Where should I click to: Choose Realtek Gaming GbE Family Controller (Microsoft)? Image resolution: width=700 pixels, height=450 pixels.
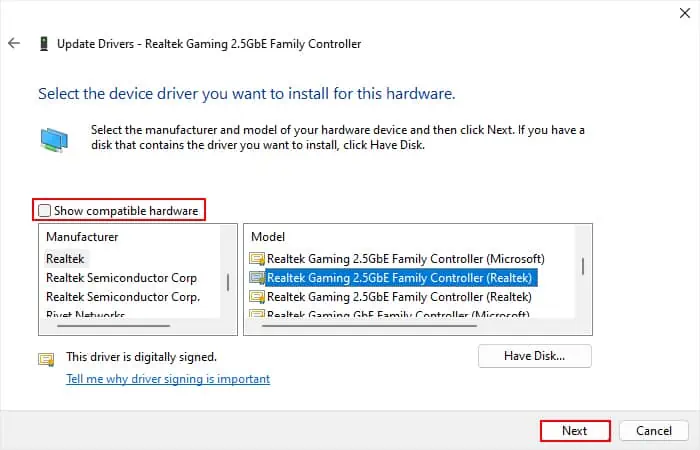tap(405, 315)
